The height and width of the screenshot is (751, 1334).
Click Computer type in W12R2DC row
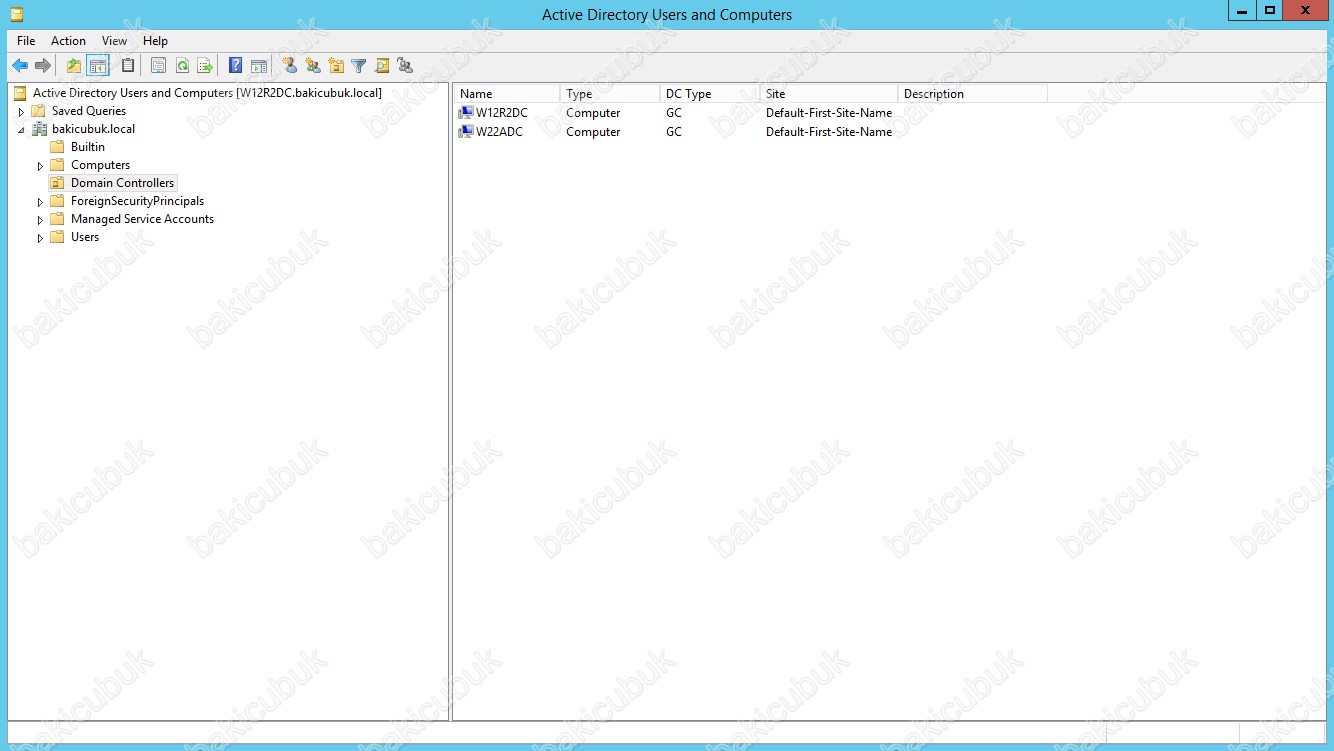pos(593,113)
